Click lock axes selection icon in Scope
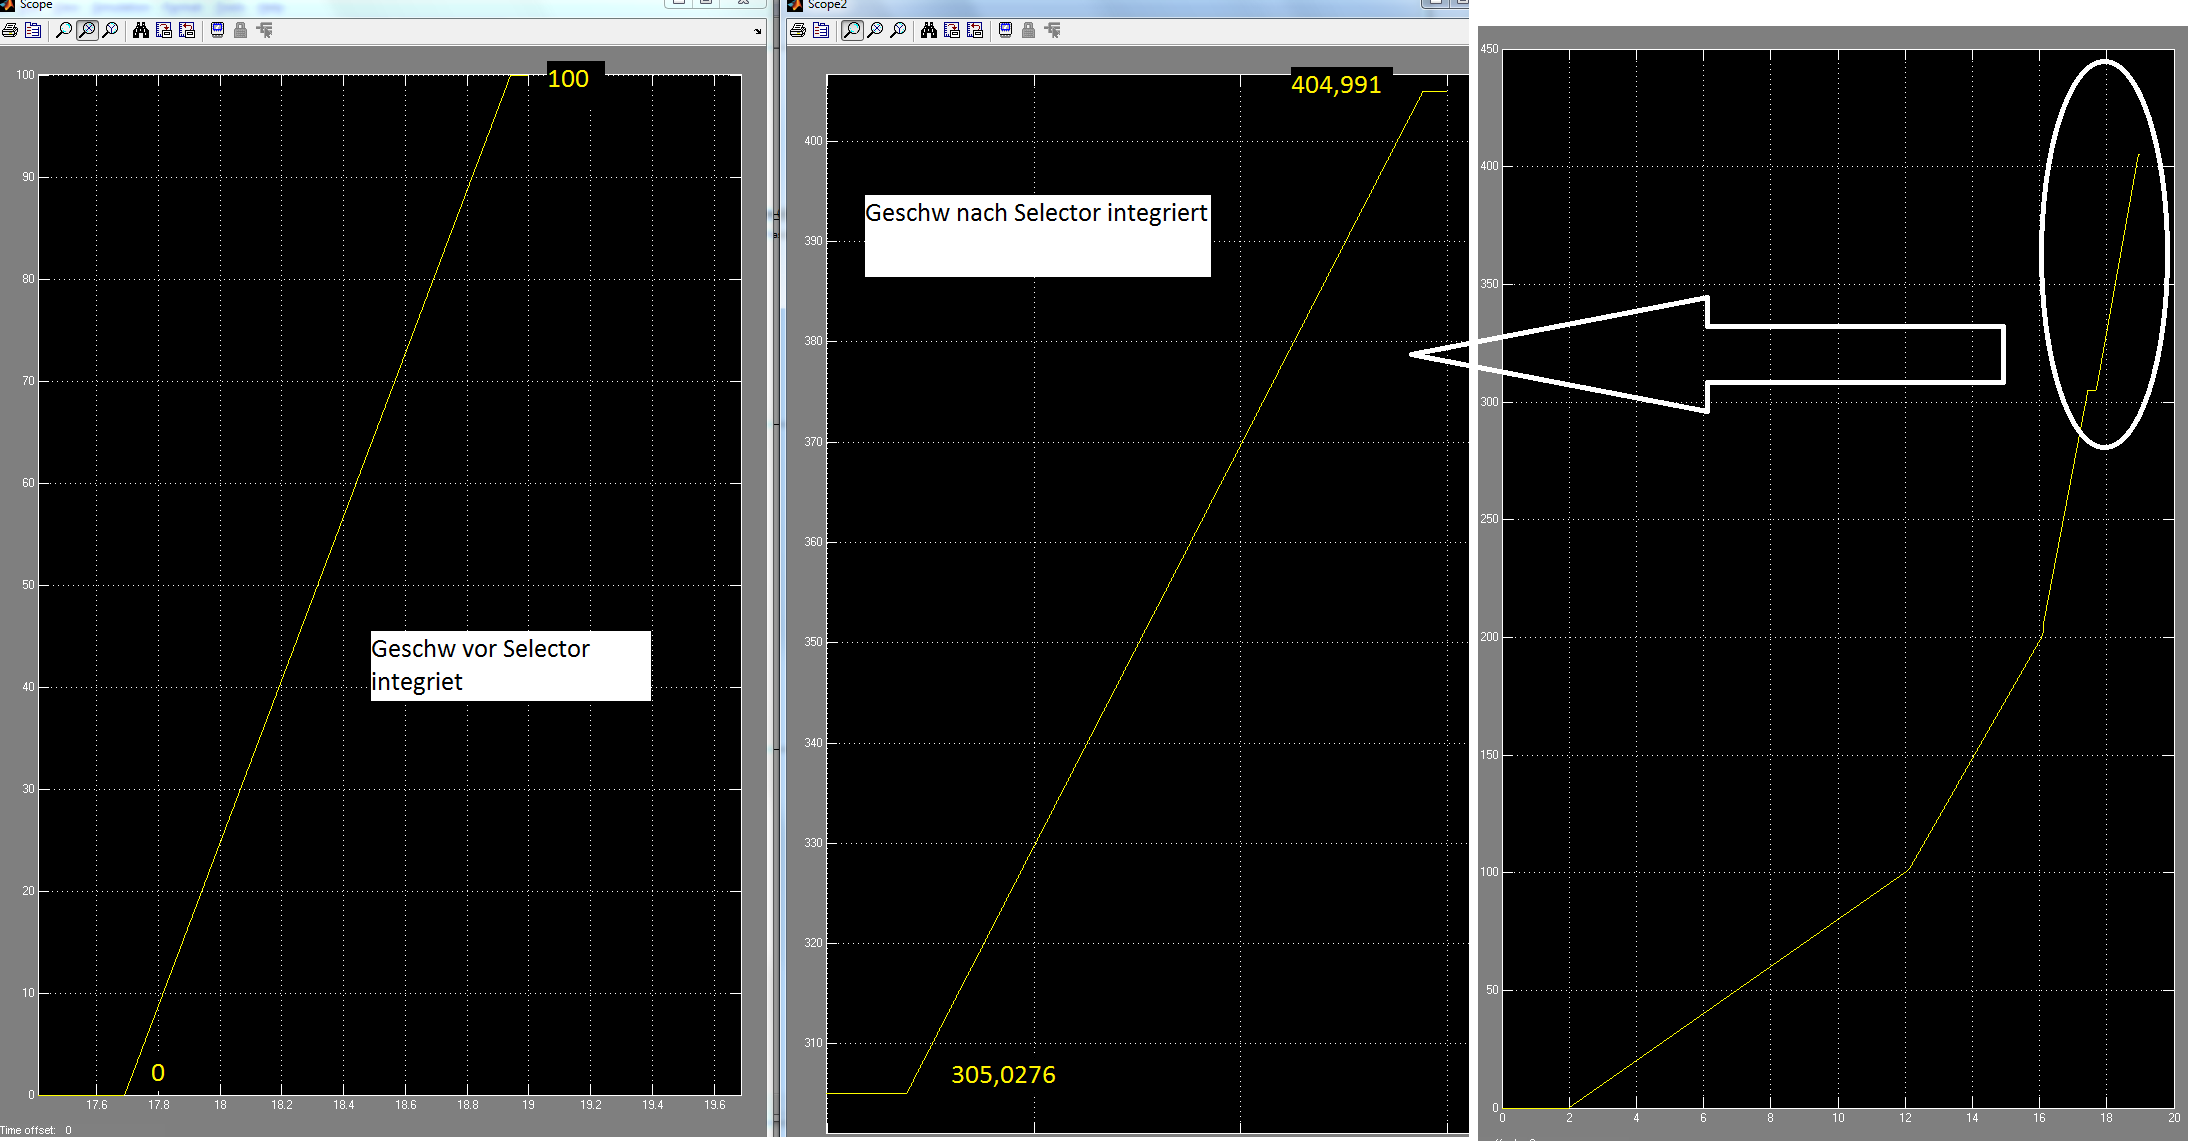Viewport: 2188px width, 1144px height. click(x=241, y=30)
